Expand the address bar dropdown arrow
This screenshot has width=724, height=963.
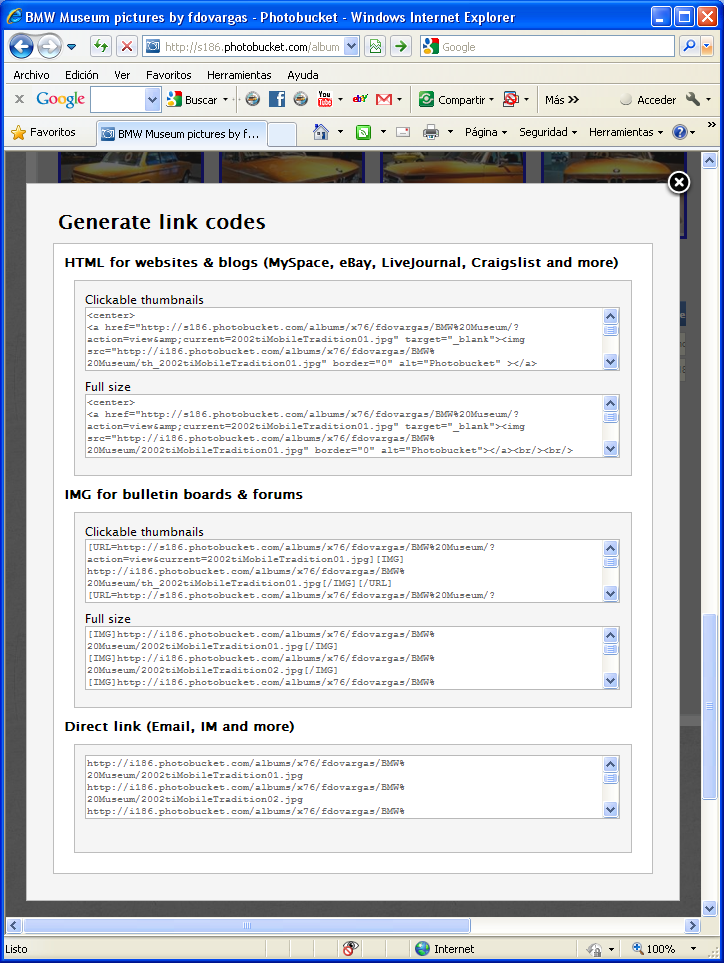click(351, 47)
